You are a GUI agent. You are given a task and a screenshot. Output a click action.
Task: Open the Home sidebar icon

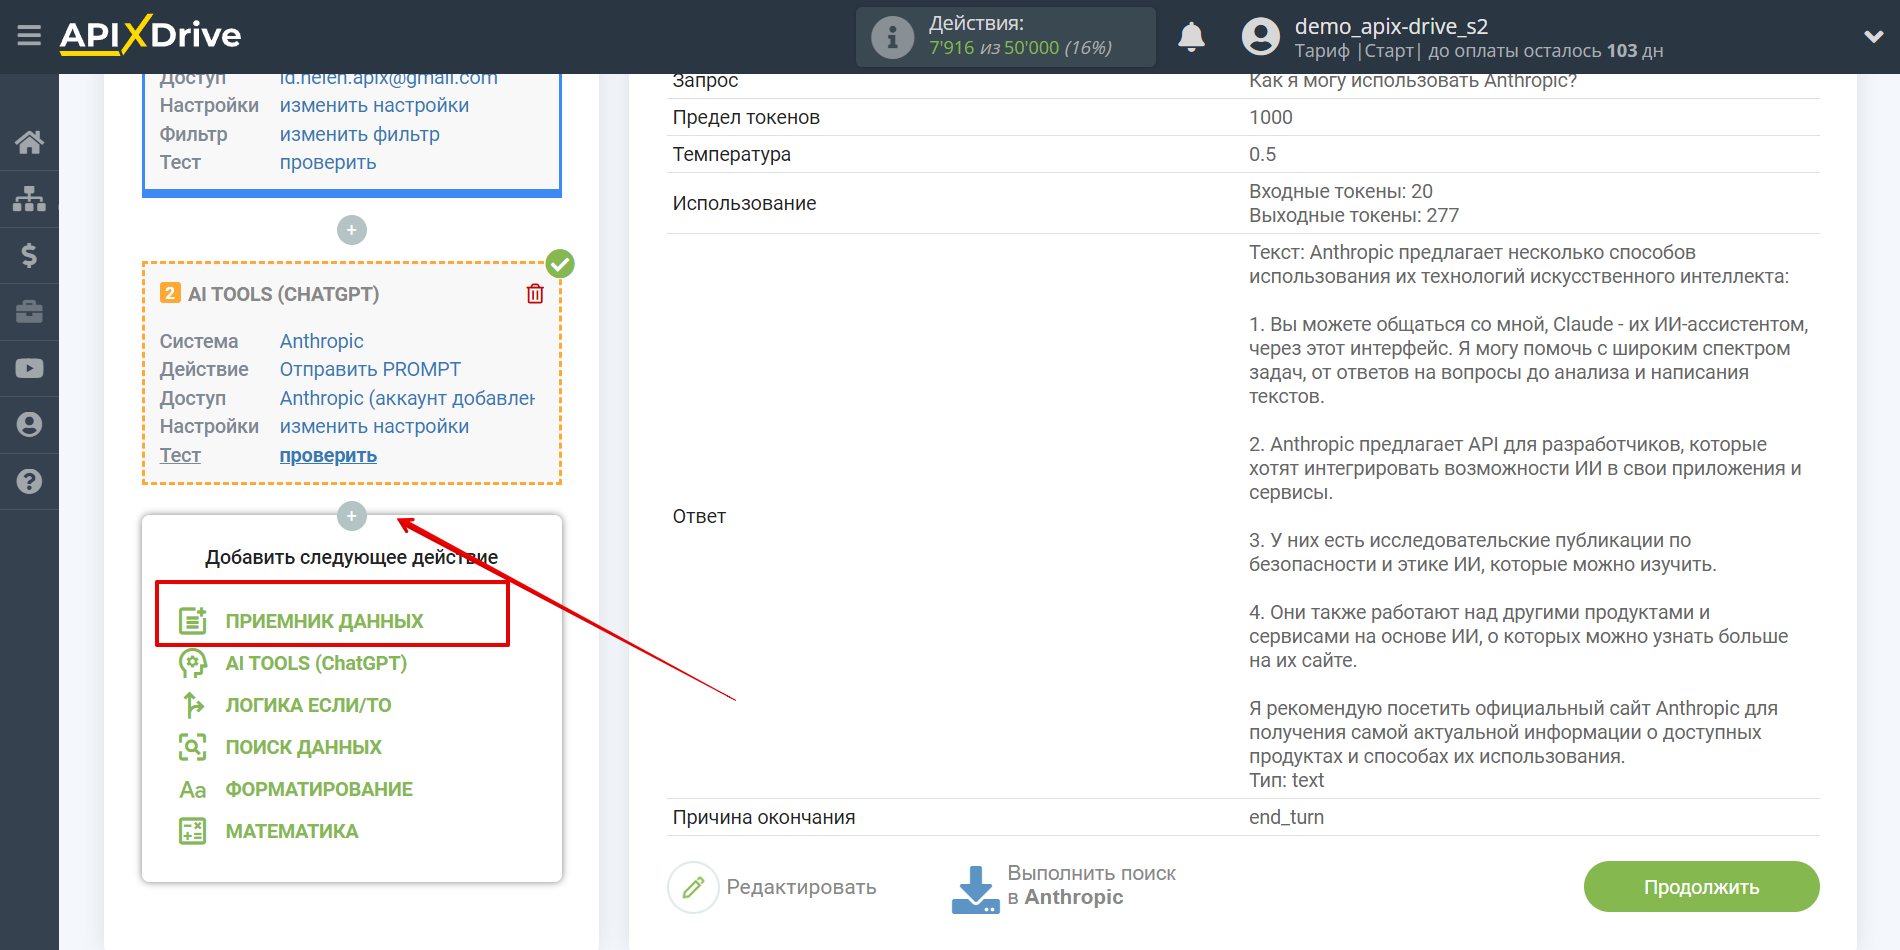(29, 142)
